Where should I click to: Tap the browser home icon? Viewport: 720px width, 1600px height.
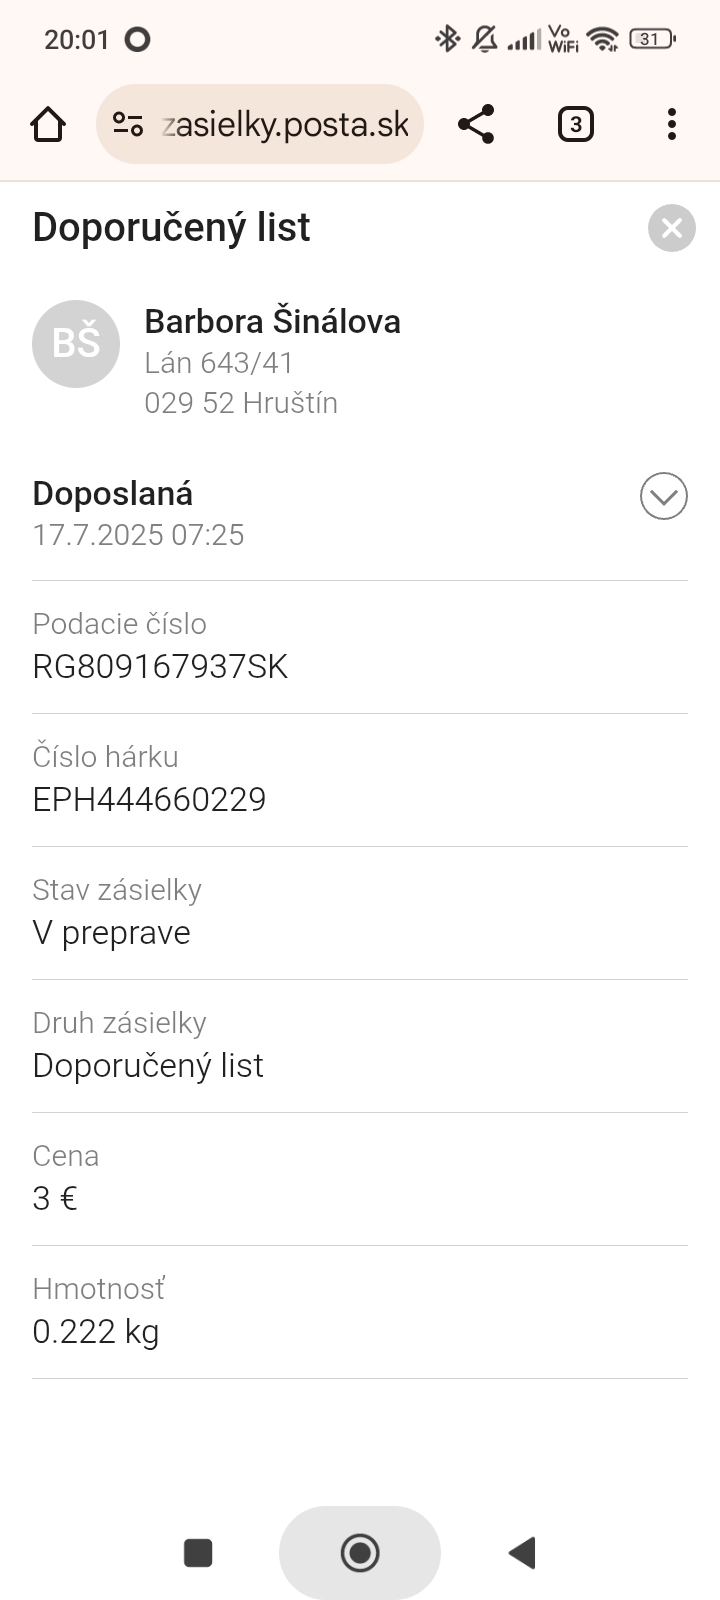pyautogui.click(x=48, y=125)
